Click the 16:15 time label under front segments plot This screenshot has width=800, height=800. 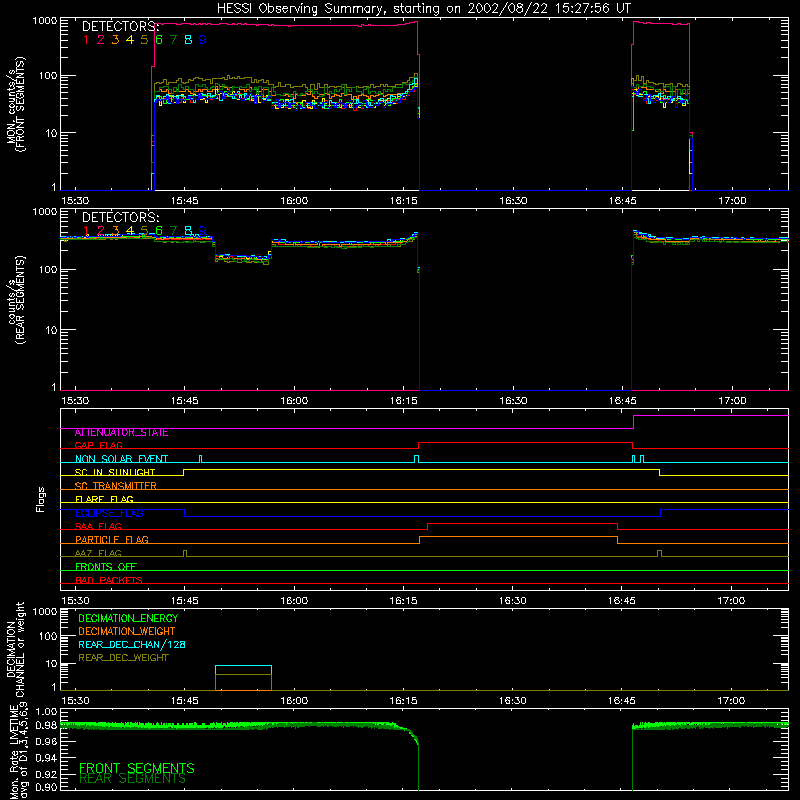tap(404, 201)
